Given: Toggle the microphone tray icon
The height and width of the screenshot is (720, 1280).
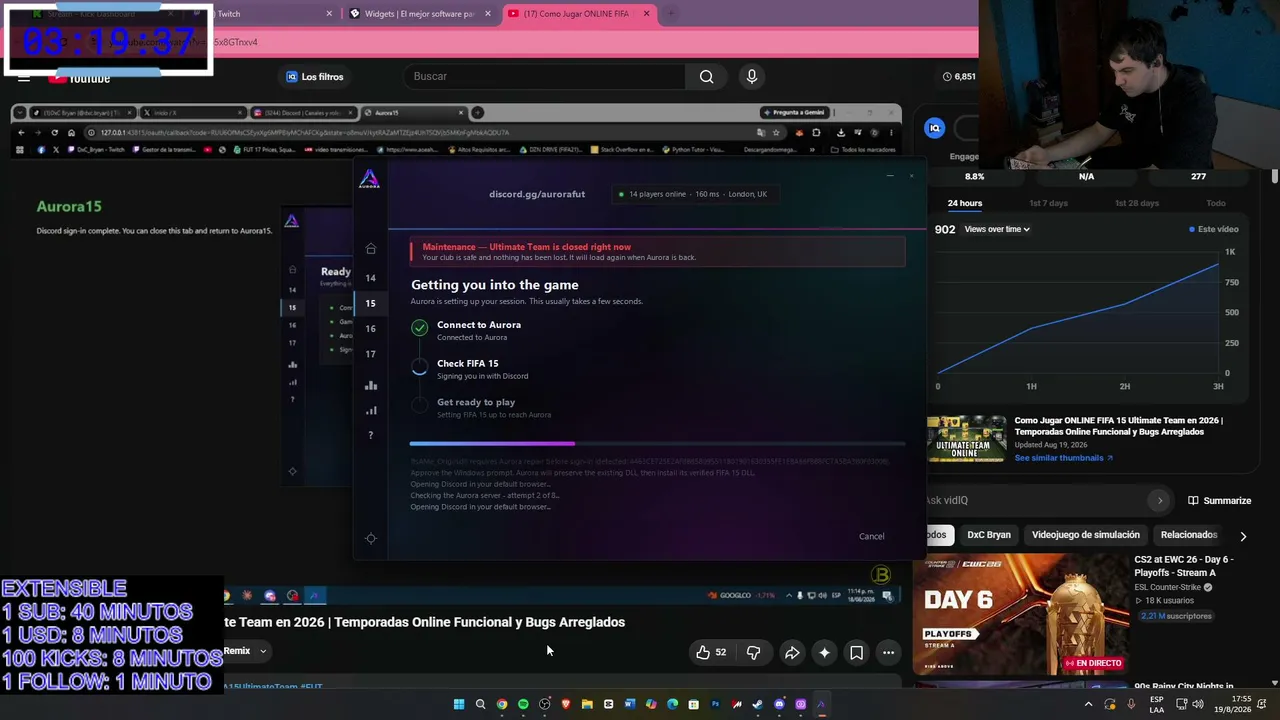Looking at the screenshot, I should 1131,704.
